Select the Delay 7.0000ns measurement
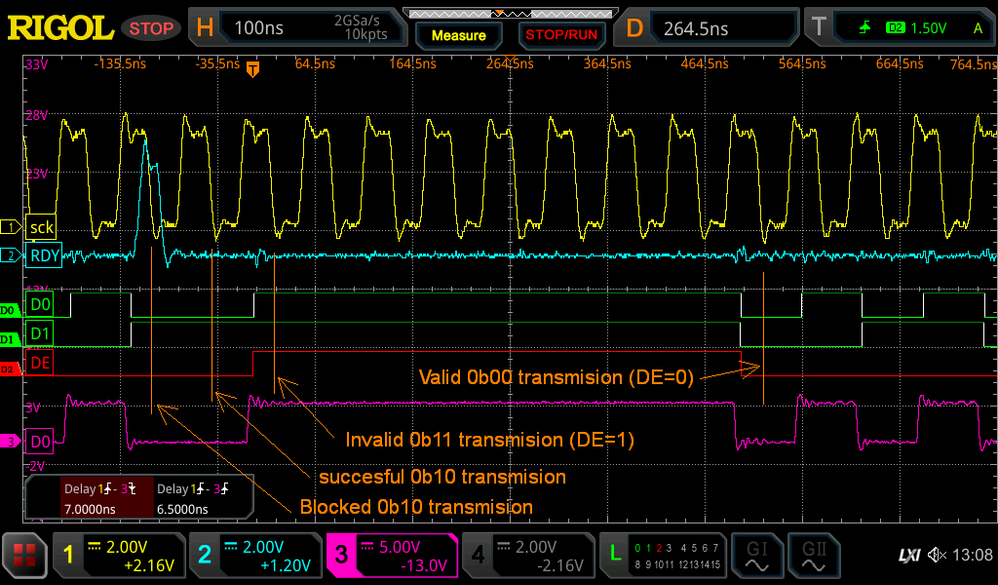Screen dimensions: 998x585 click(x=108, y=498)
